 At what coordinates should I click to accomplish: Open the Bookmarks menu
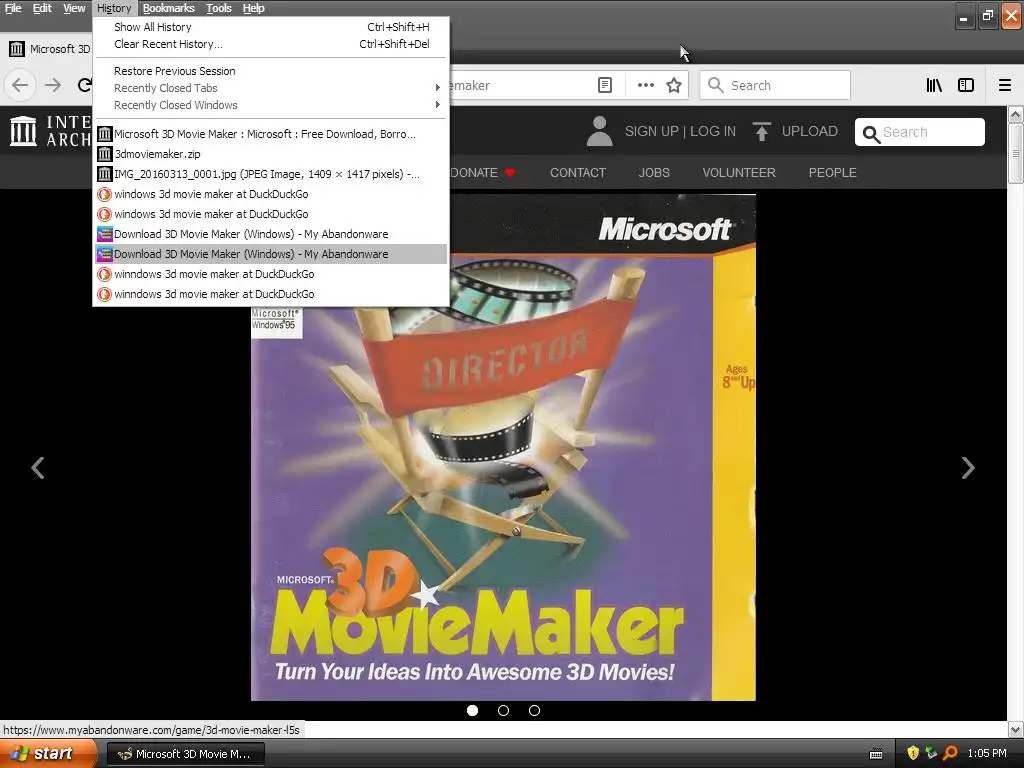(168, 8)
